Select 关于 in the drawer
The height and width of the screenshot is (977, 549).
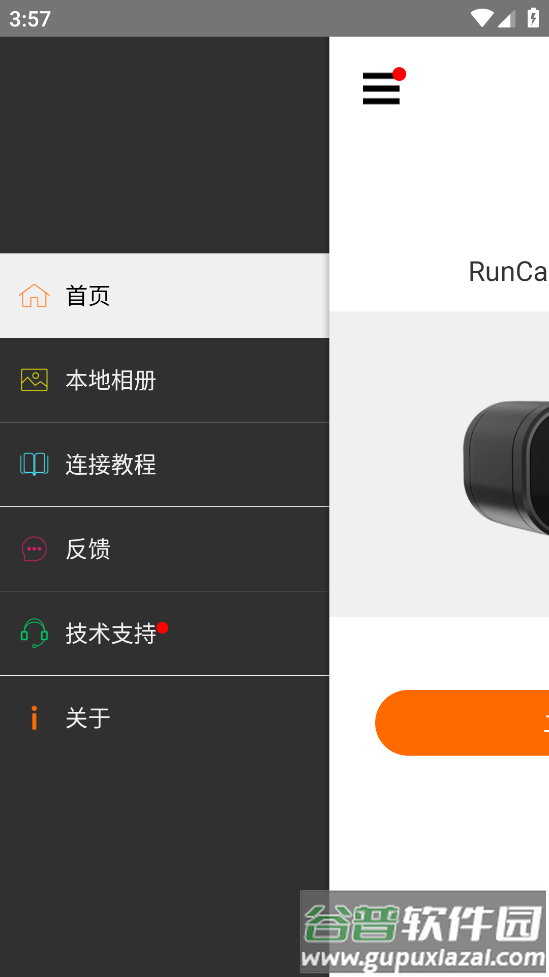165,718
